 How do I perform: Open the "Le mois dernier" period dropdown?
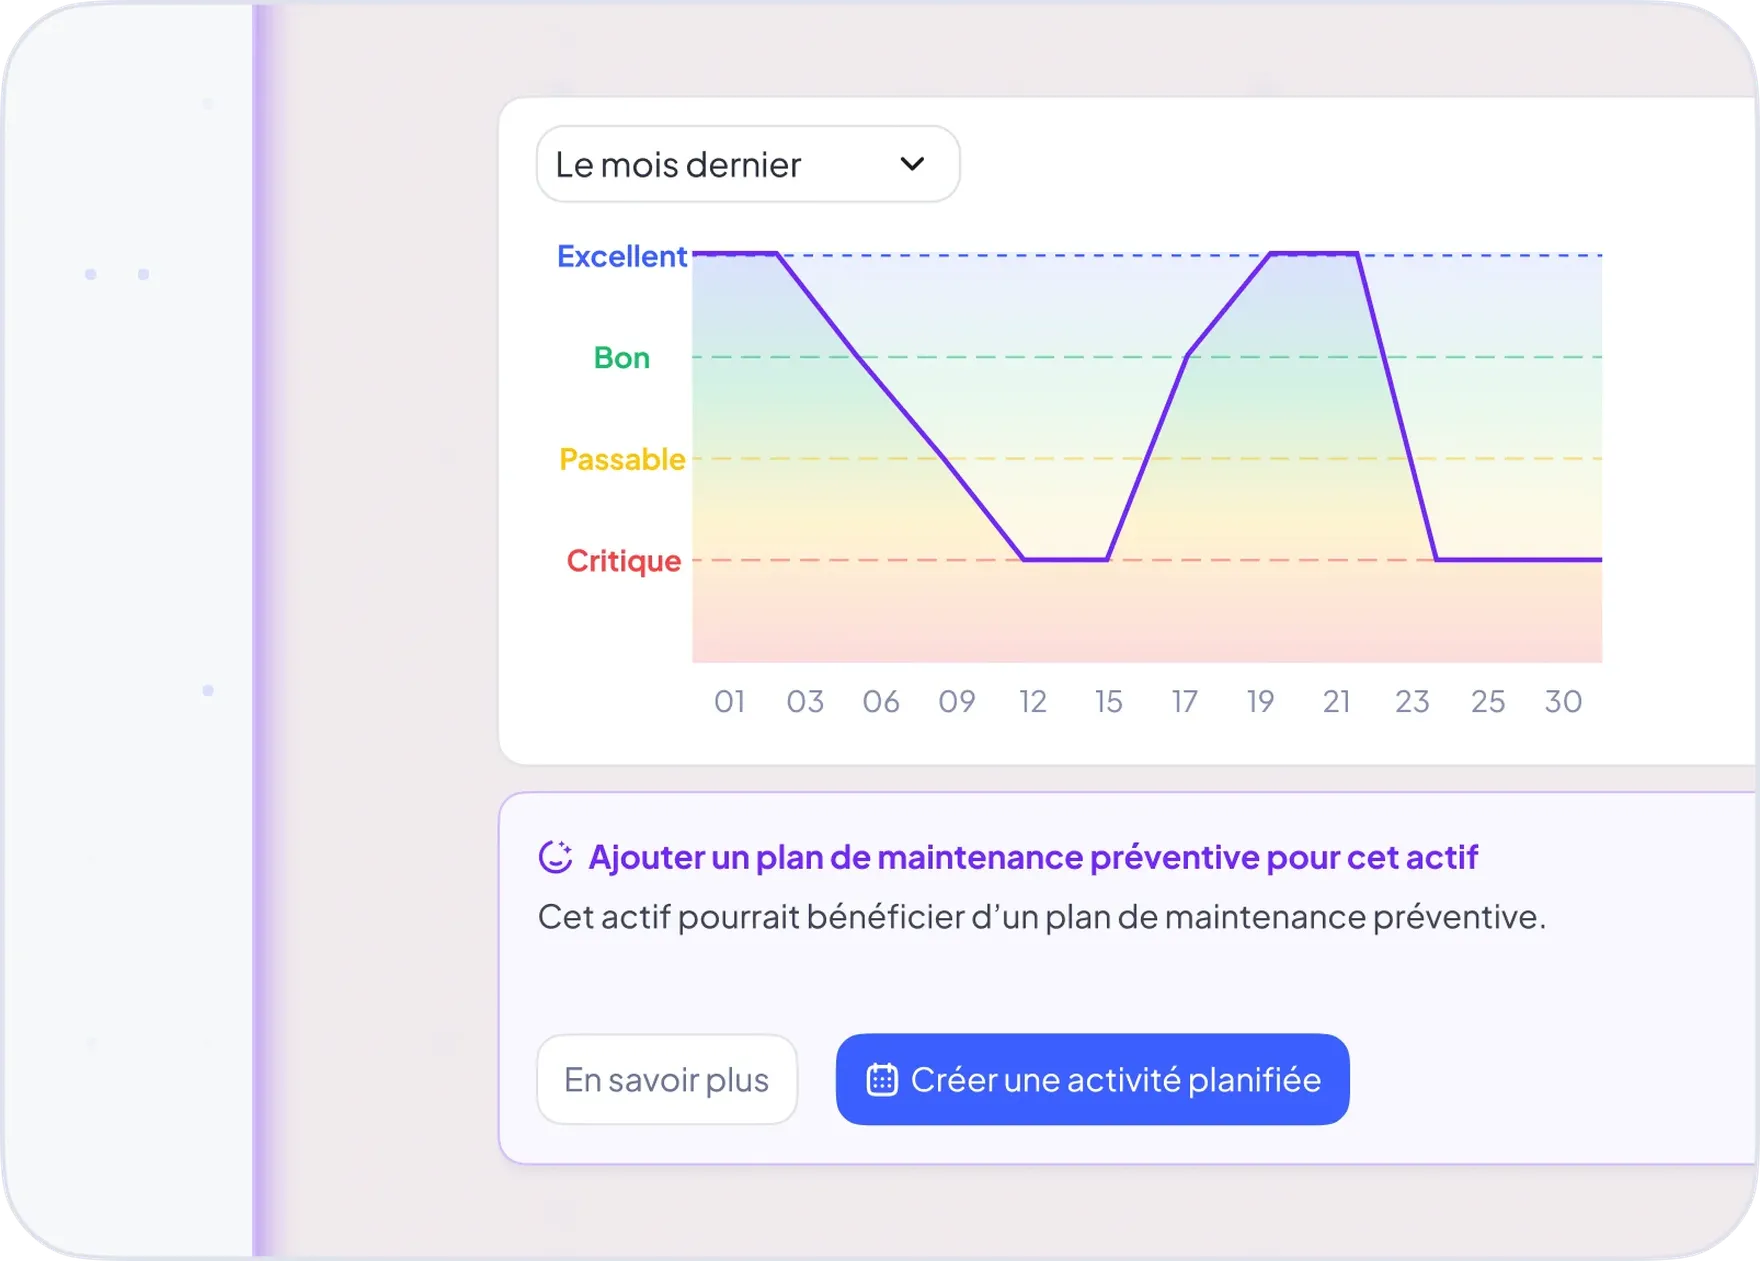[747, 164]
